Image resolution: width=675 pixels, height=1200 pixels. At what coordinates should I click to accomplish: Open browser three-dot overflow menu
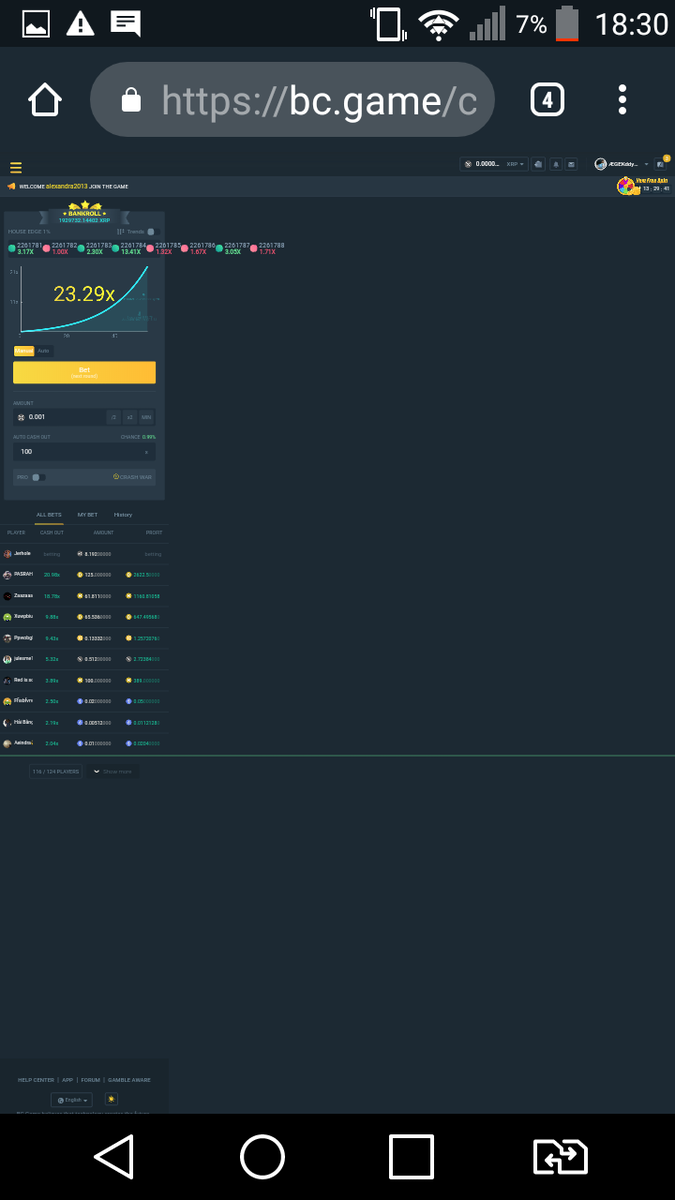click(622, 100)
